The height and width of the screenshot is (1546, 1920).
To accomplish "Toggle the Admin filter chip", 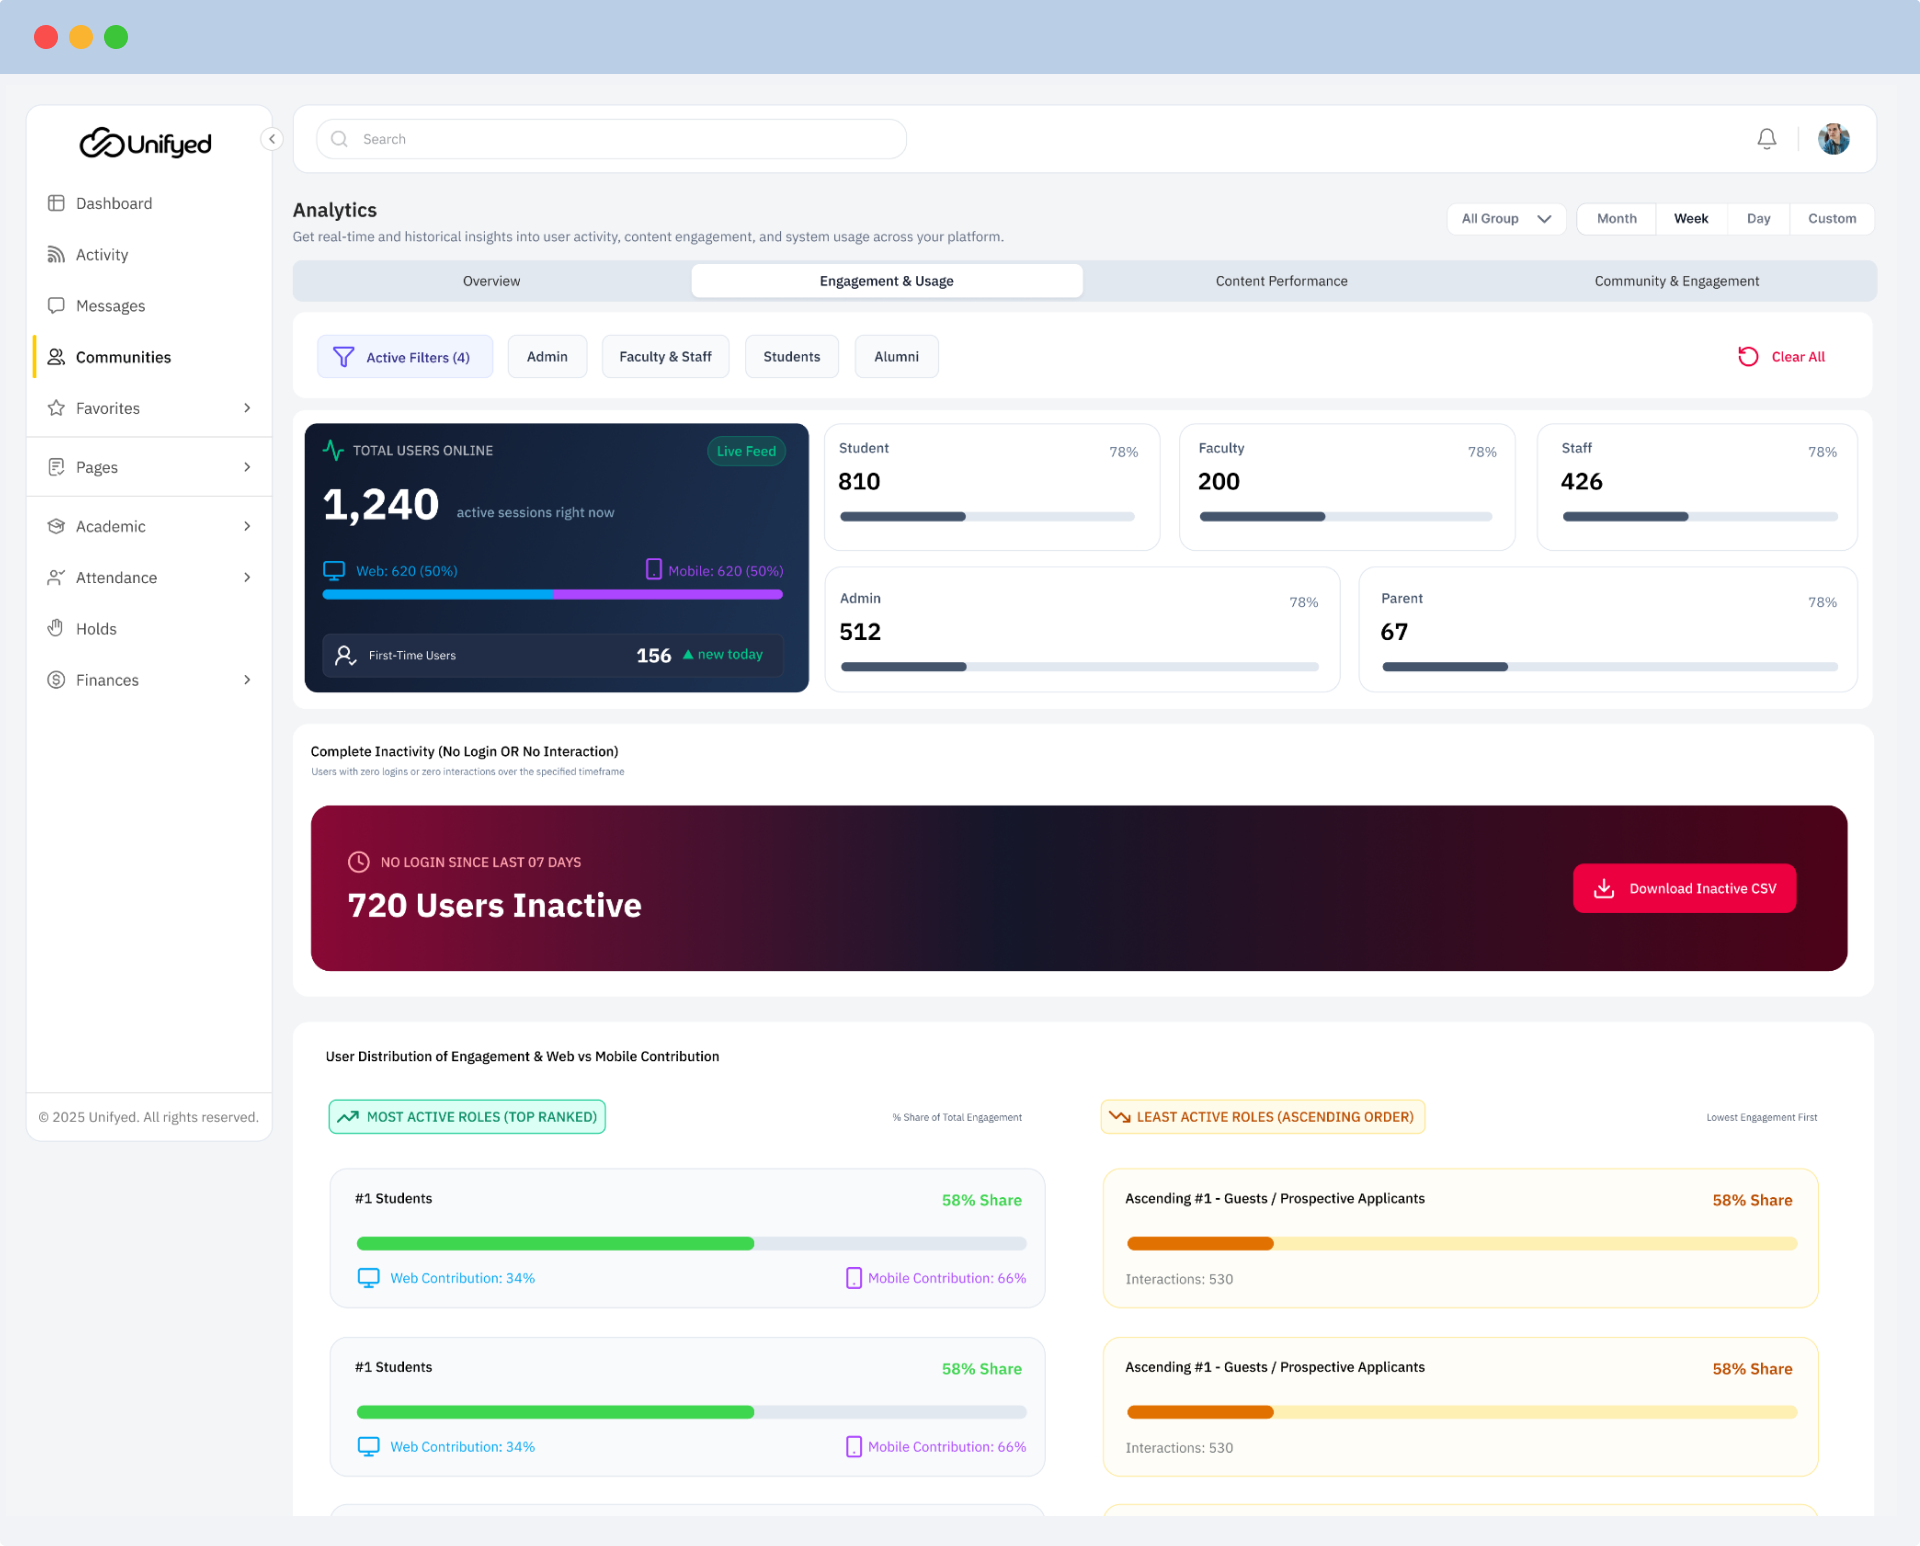I will click(547, 357).
